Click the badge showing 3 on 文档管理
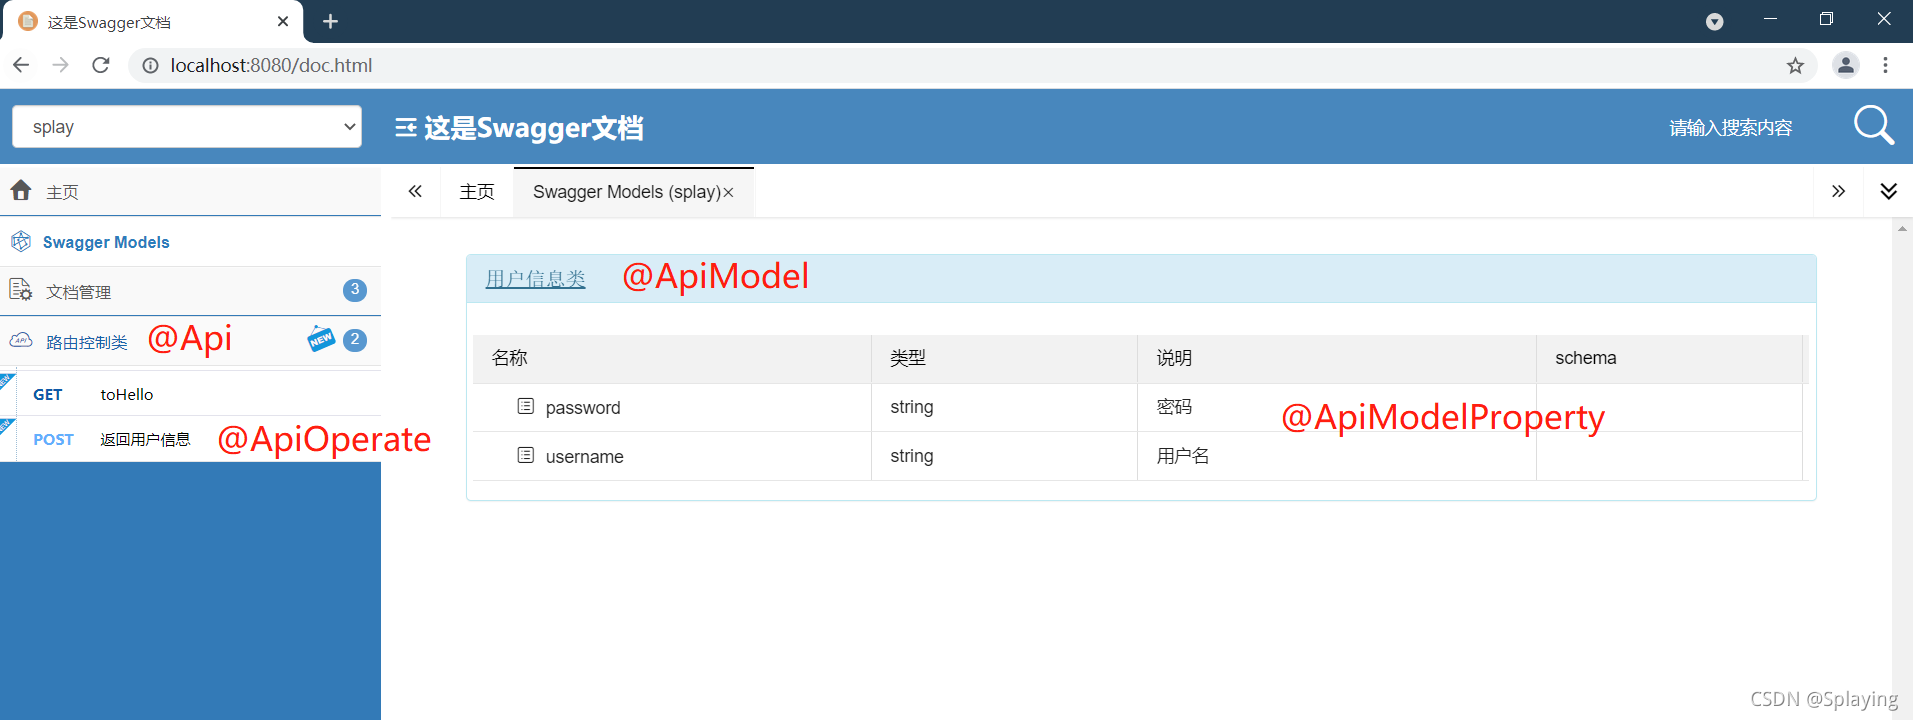The image size is (1913, 720). [x=355, y=290]
